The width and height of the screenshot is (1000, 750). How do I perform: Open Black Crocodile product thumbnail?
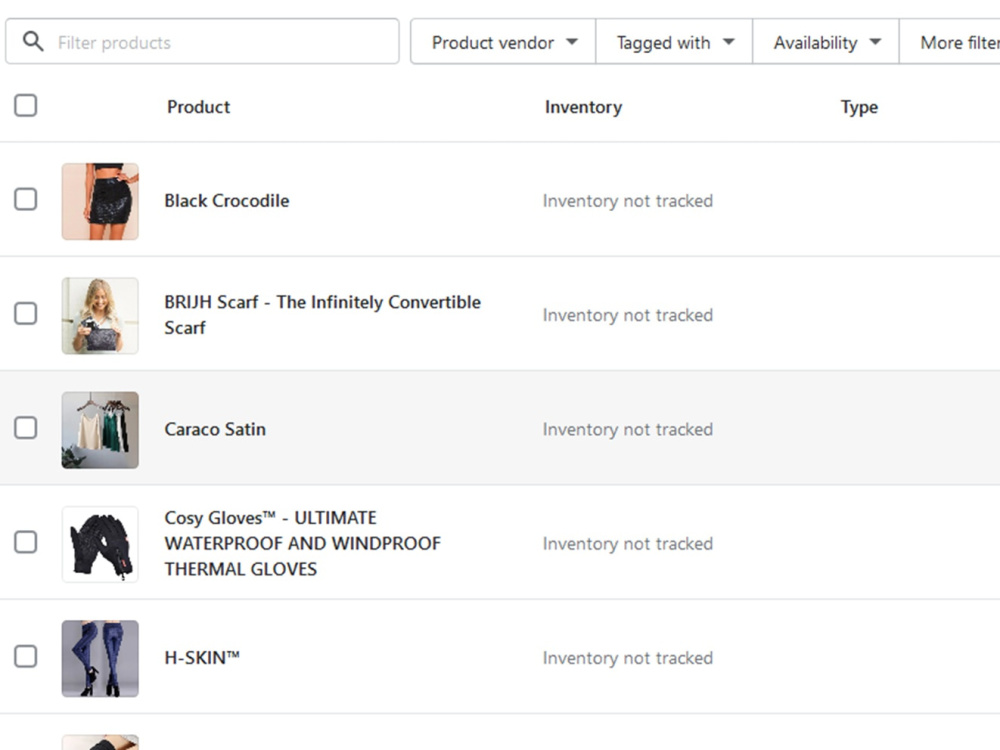[100, 202]
